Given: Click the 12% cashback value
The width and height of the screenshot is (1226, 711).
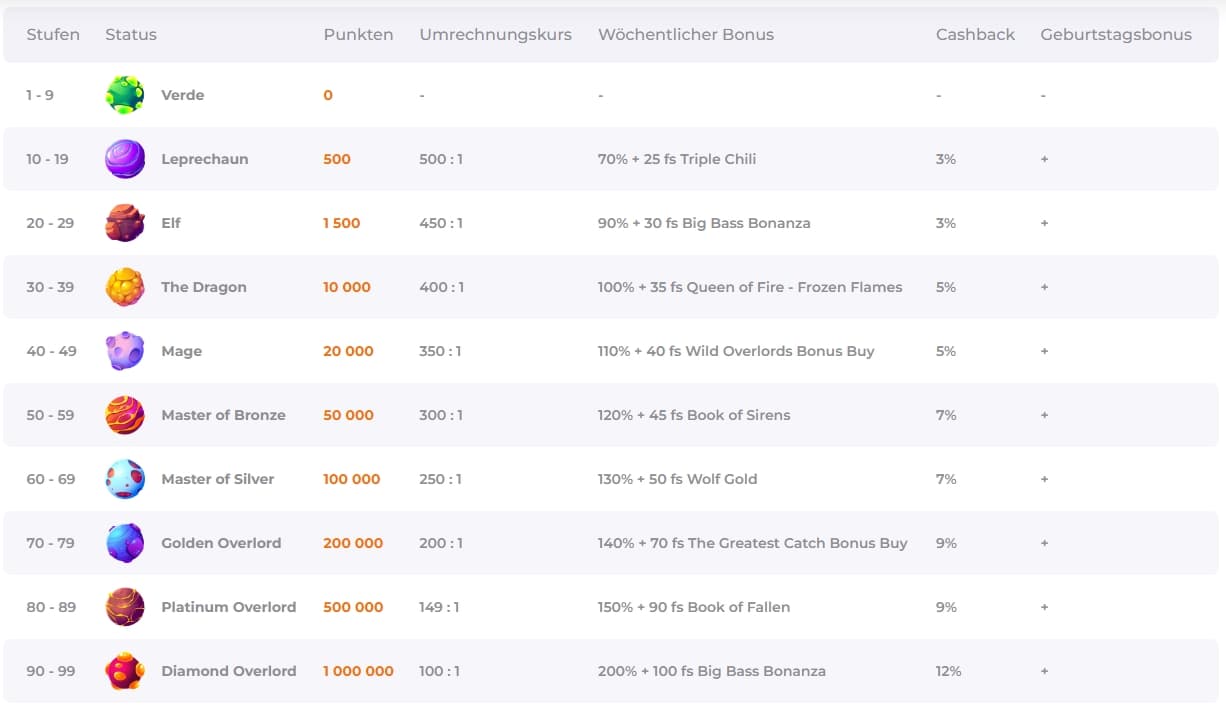Looking at the screenshot, I should (948, 671).
